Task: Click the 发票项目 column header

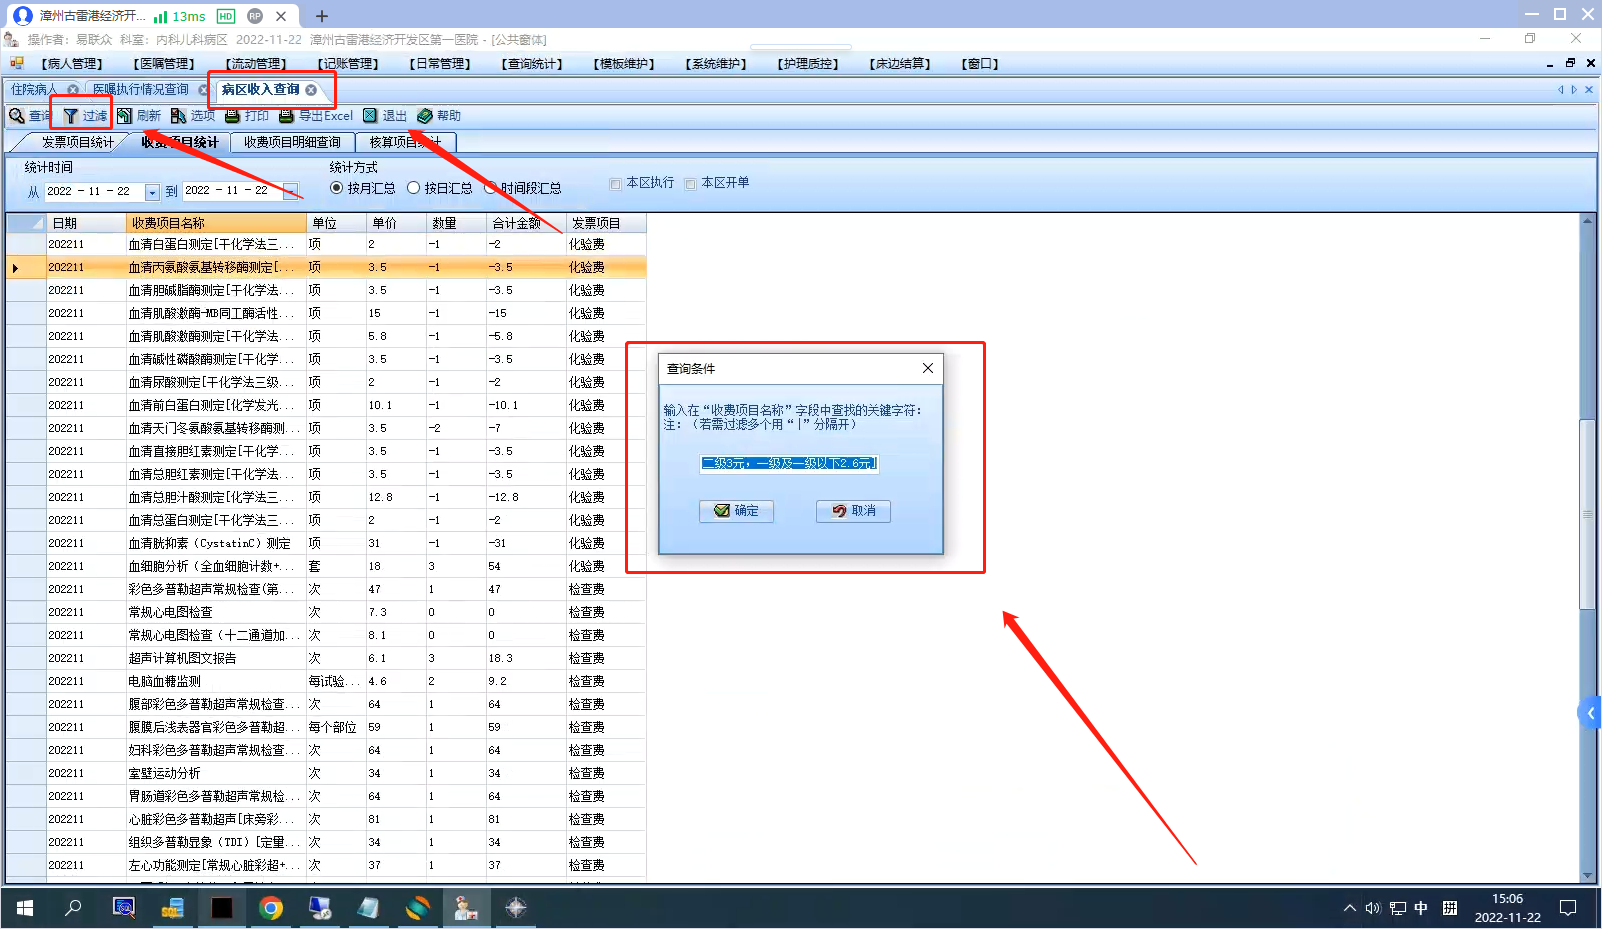Action: point(606,223)
